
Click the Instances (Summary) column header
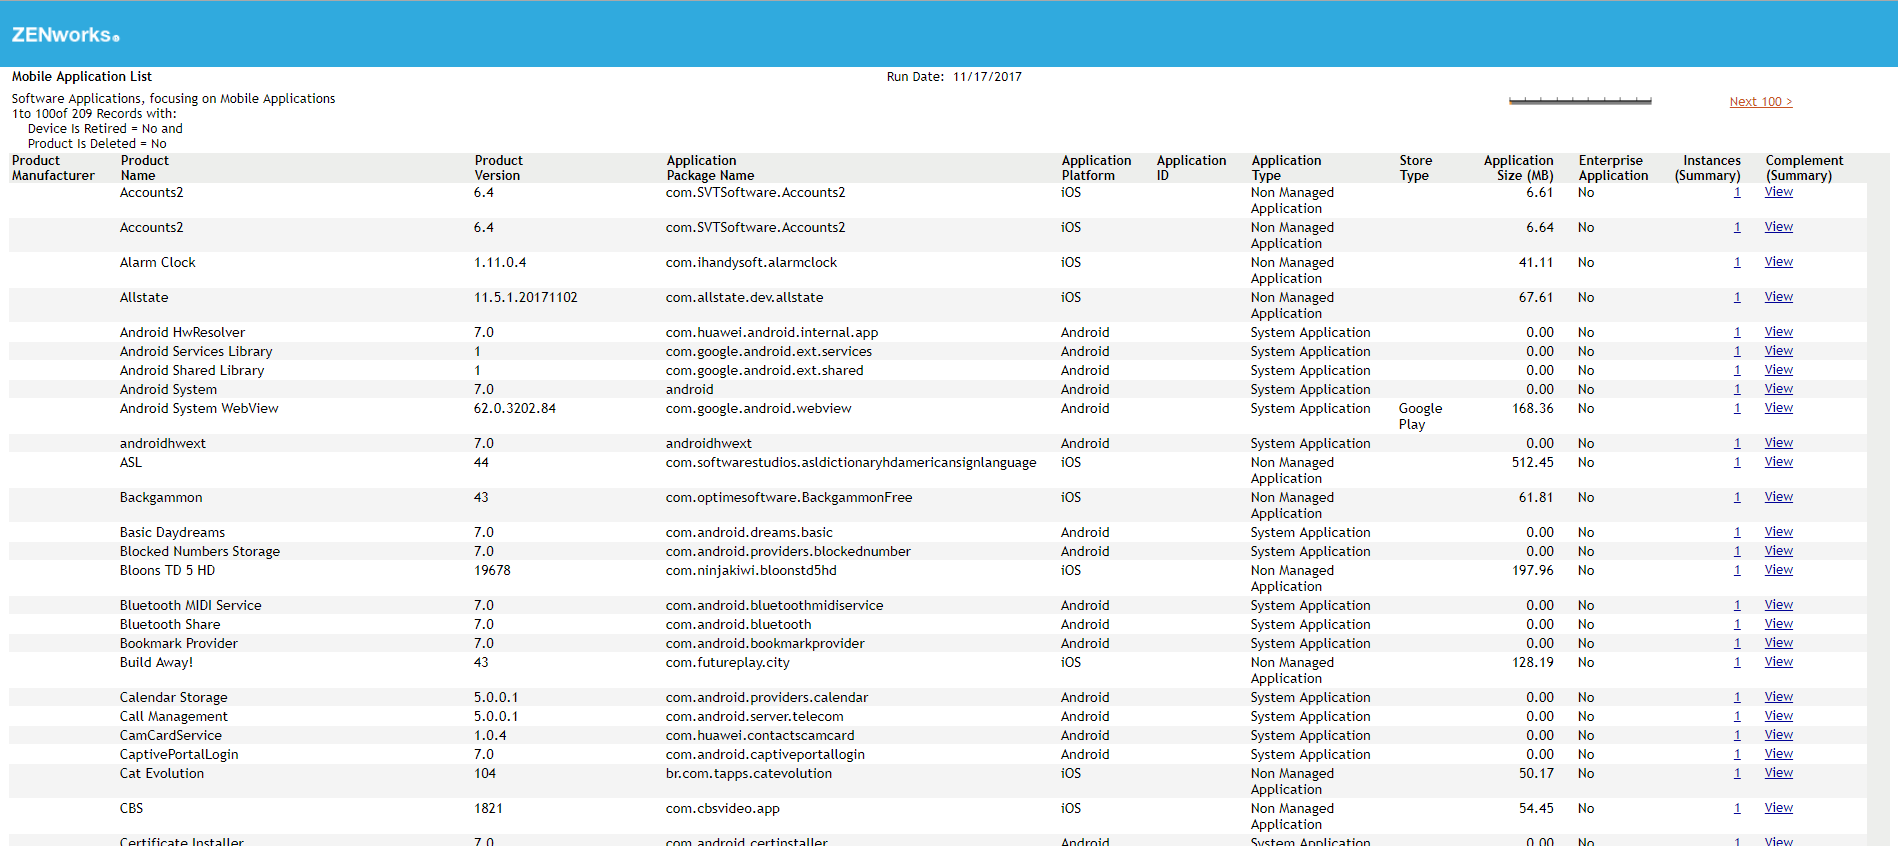coord(1707,168)
